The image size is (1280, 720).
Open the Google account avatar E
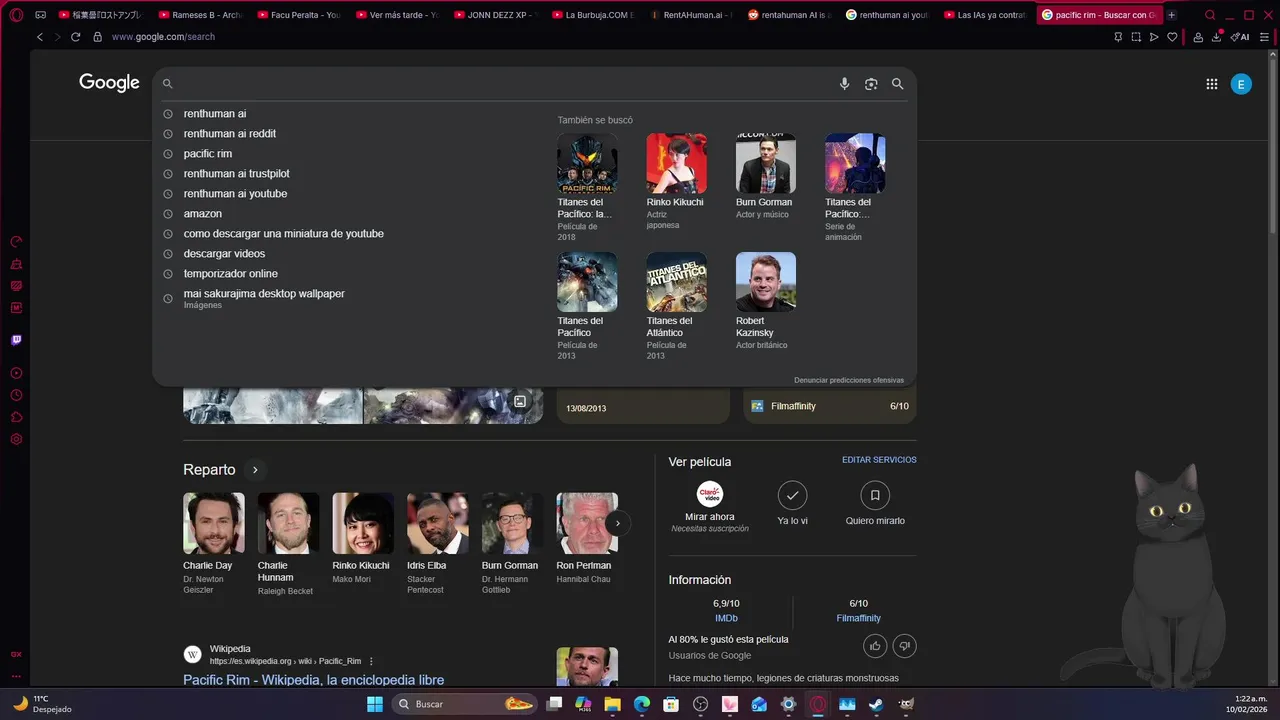1241,84
